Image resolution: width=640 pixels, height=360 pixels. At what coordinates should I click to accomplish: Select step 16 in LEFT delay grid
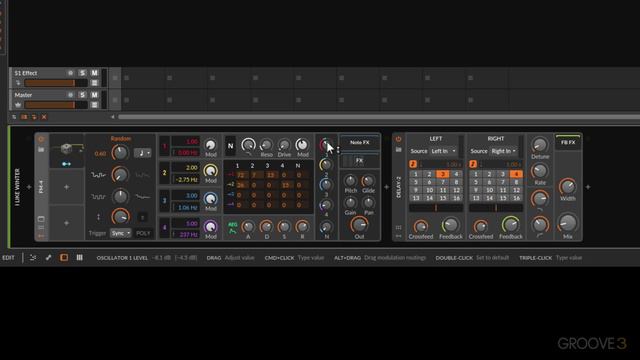[x=456, y=198]
